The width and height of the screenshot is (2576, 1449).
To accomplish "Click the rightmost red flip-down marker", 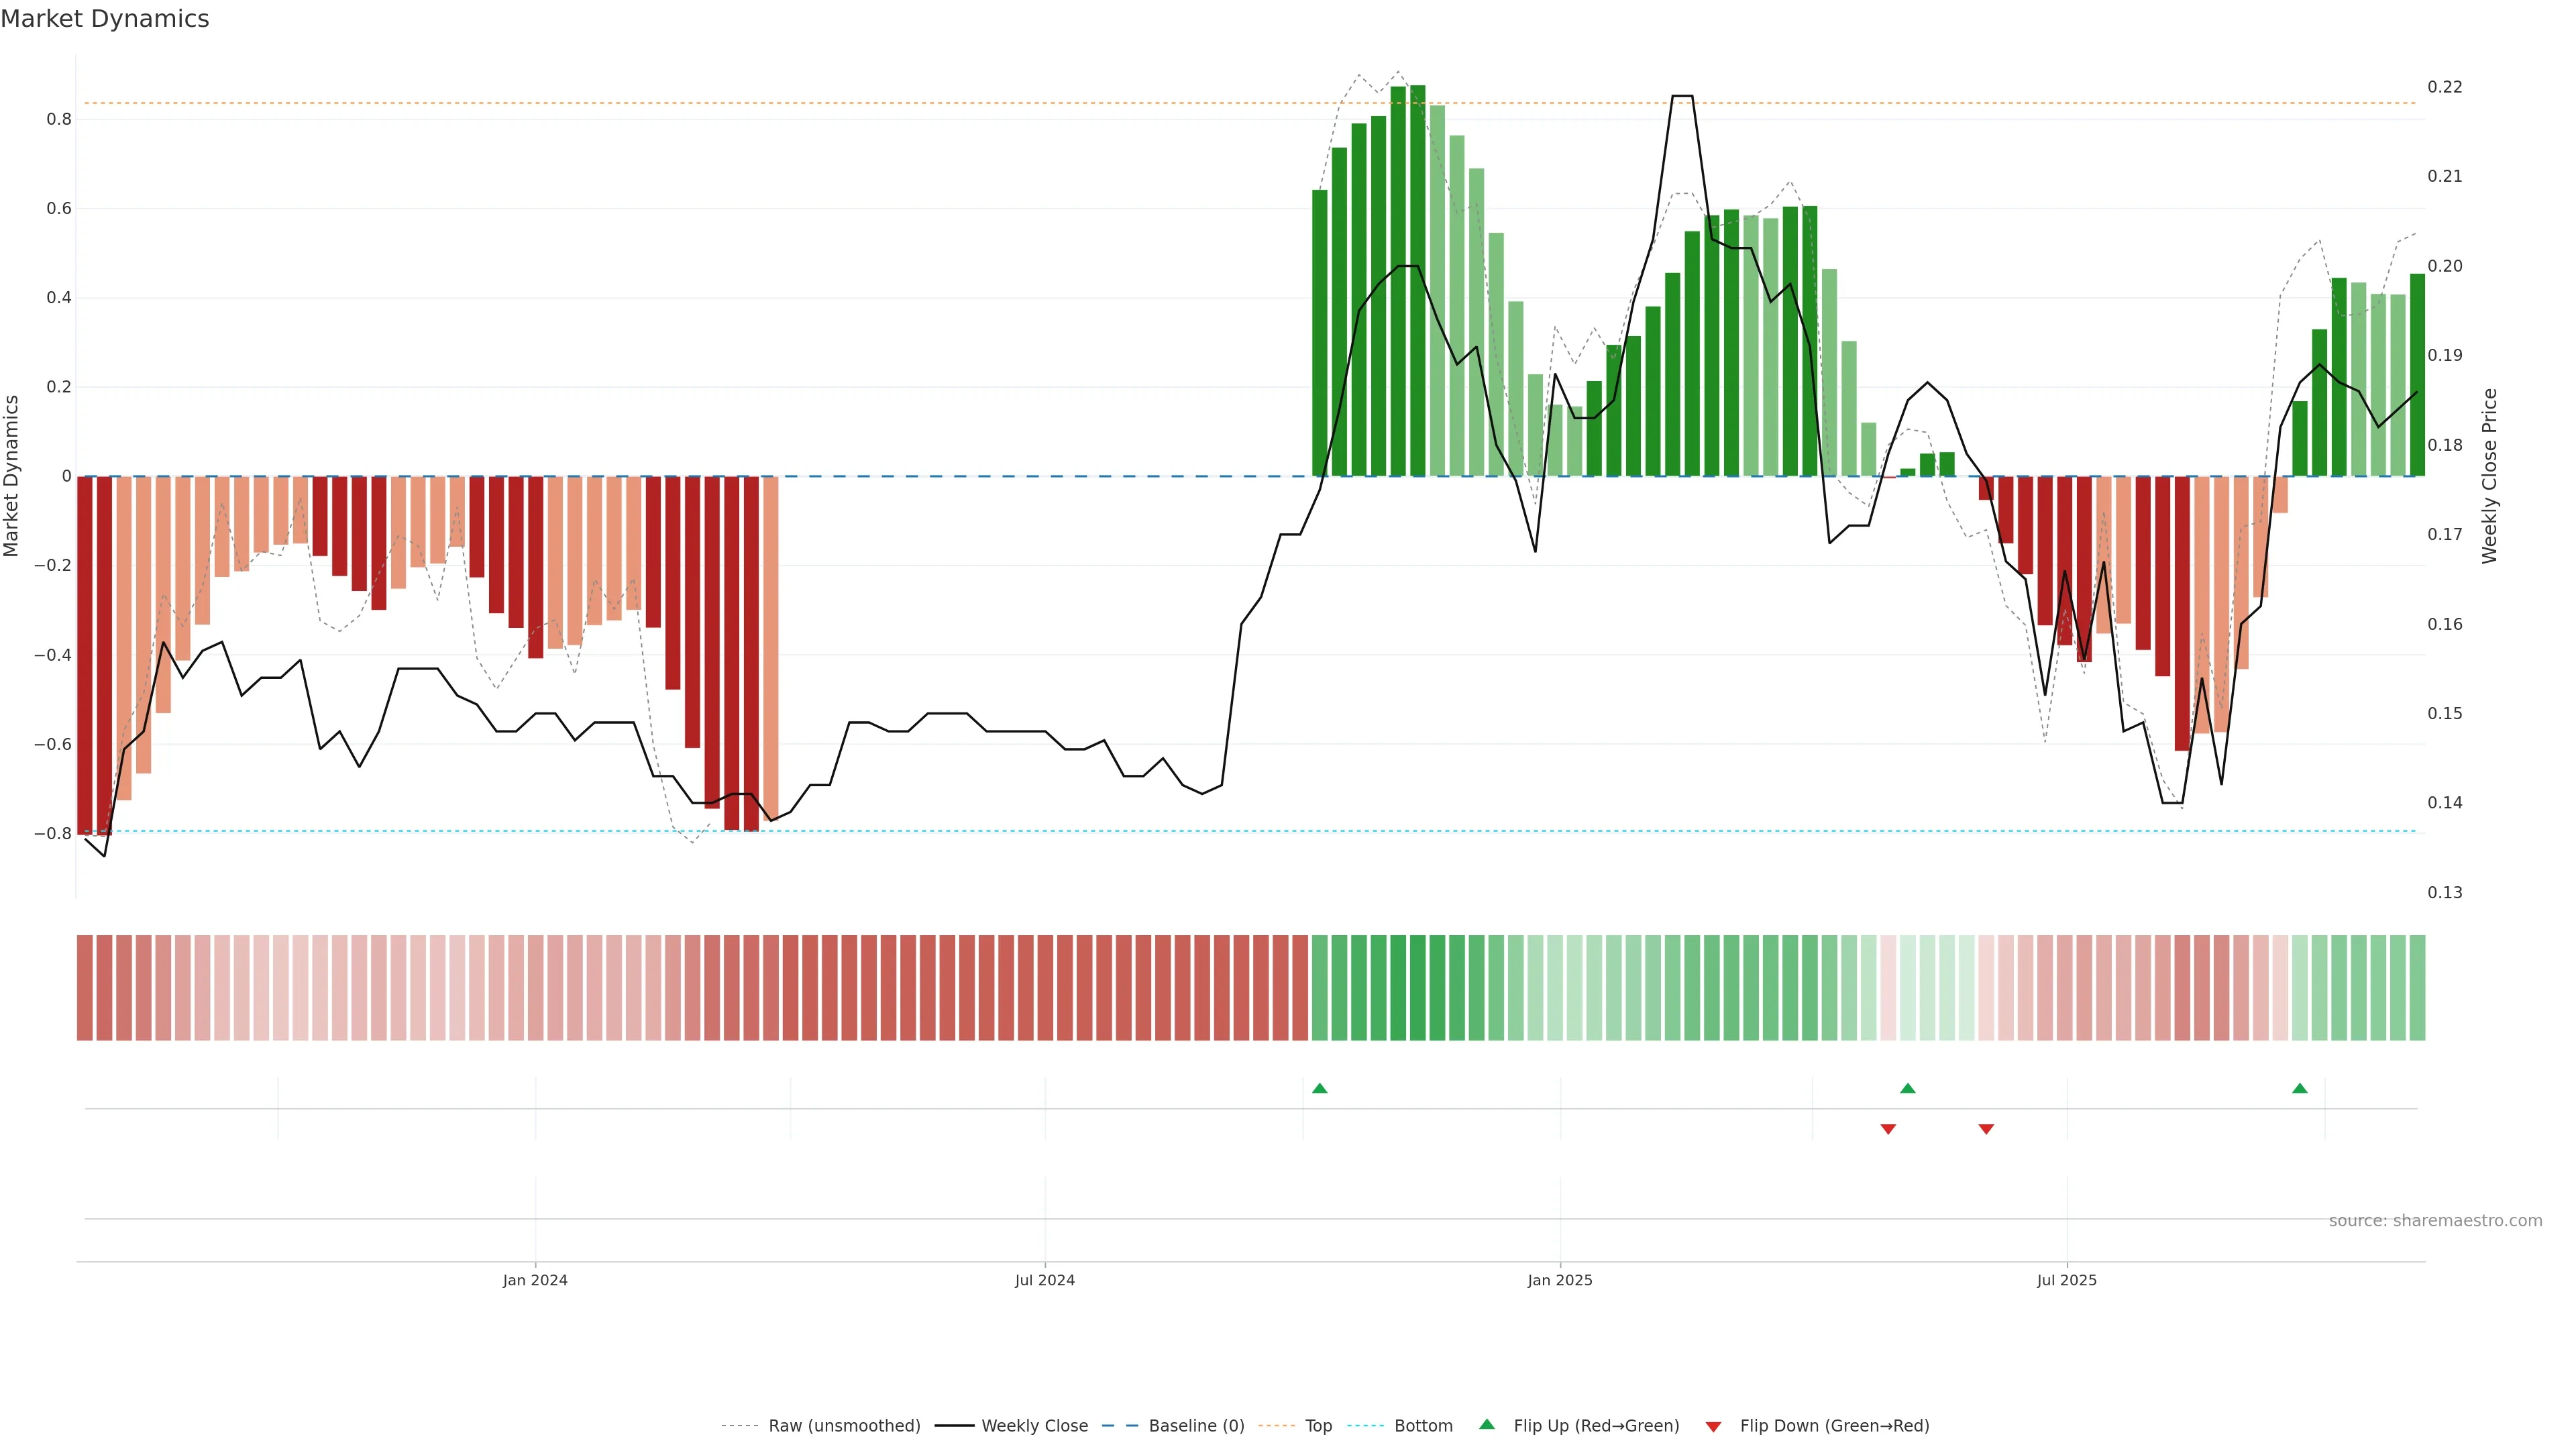I will click(1986, 1129).
